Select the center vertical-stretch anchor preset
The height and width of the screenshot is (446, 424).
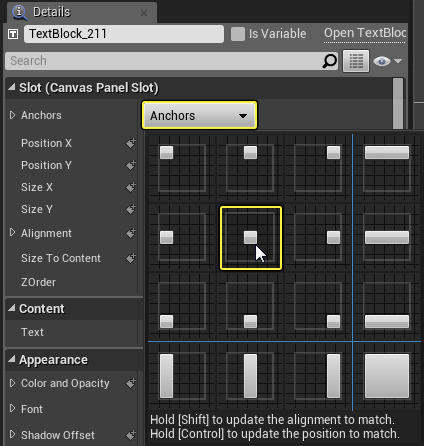250,376
